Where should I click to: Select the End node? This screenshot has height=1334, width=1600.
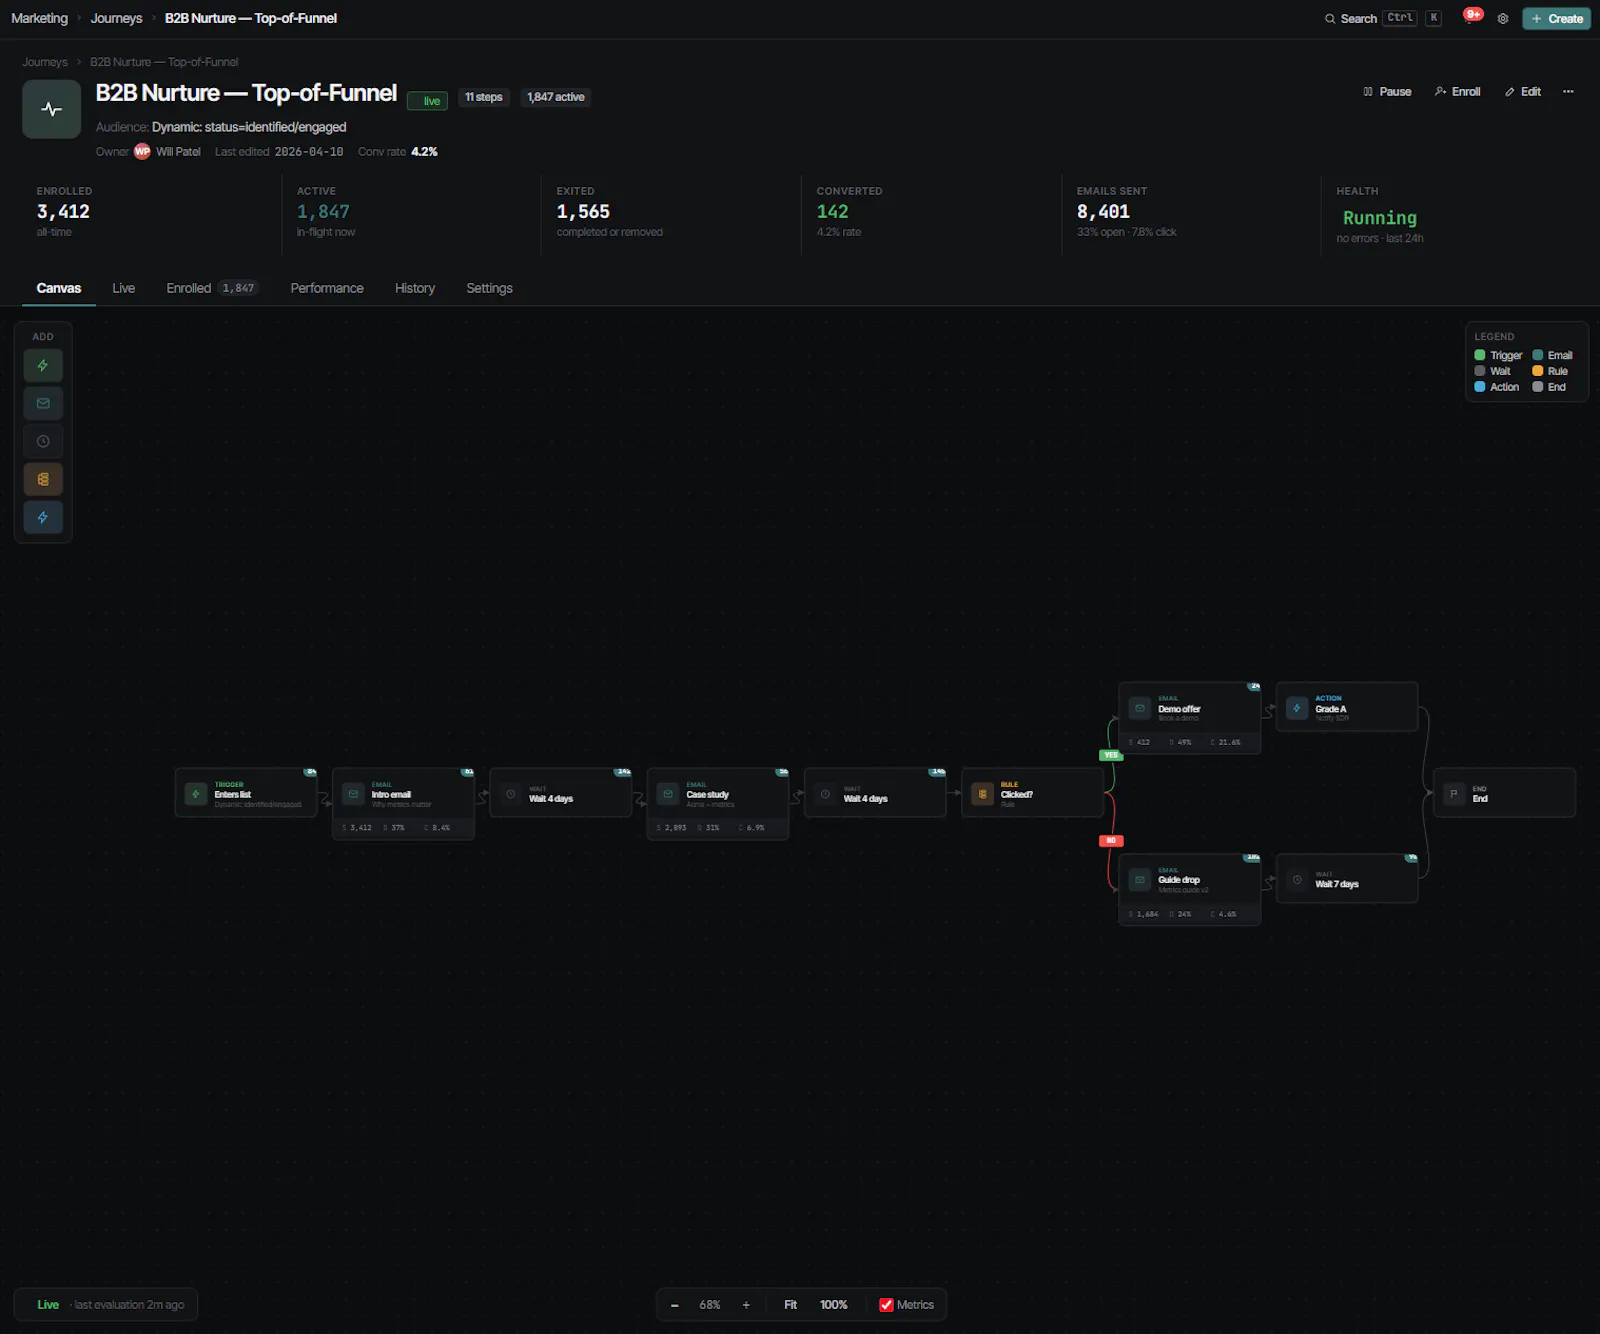pyautogui.click(x=1504, y=793)
